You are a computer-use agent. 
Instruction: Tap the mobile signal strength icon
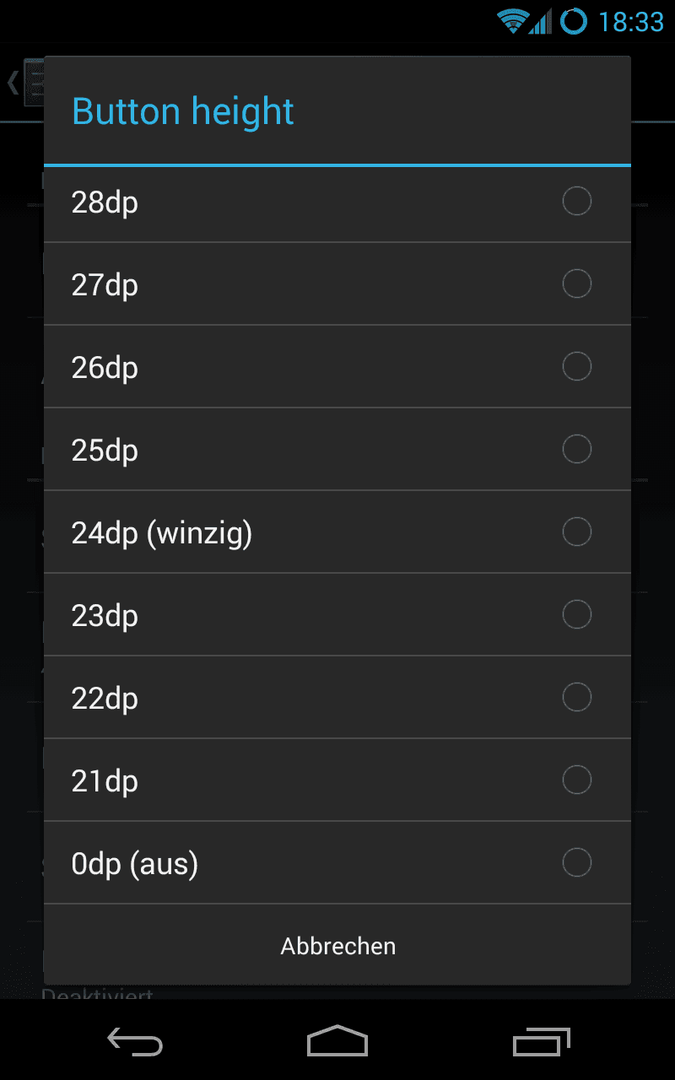click(541, 21)
